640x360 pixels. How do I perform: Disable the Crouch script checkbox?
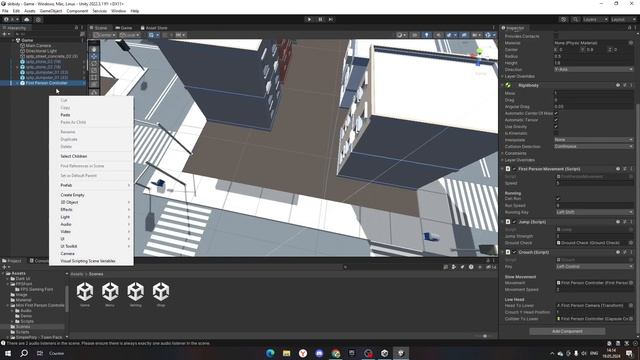click(514, 252)
